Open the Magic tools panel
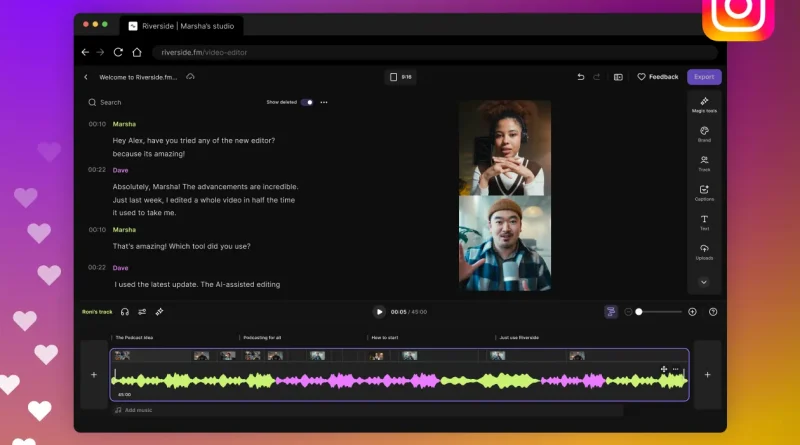The image size is (800, 445). 704,105
